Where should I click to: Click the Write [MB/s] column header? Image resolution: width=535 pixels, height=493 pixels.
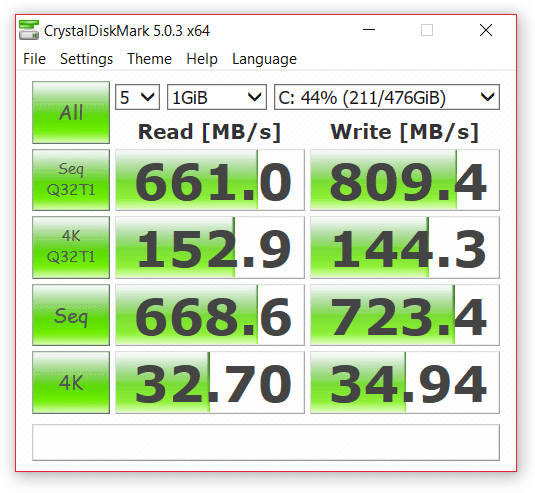click(x=405, y=132)
